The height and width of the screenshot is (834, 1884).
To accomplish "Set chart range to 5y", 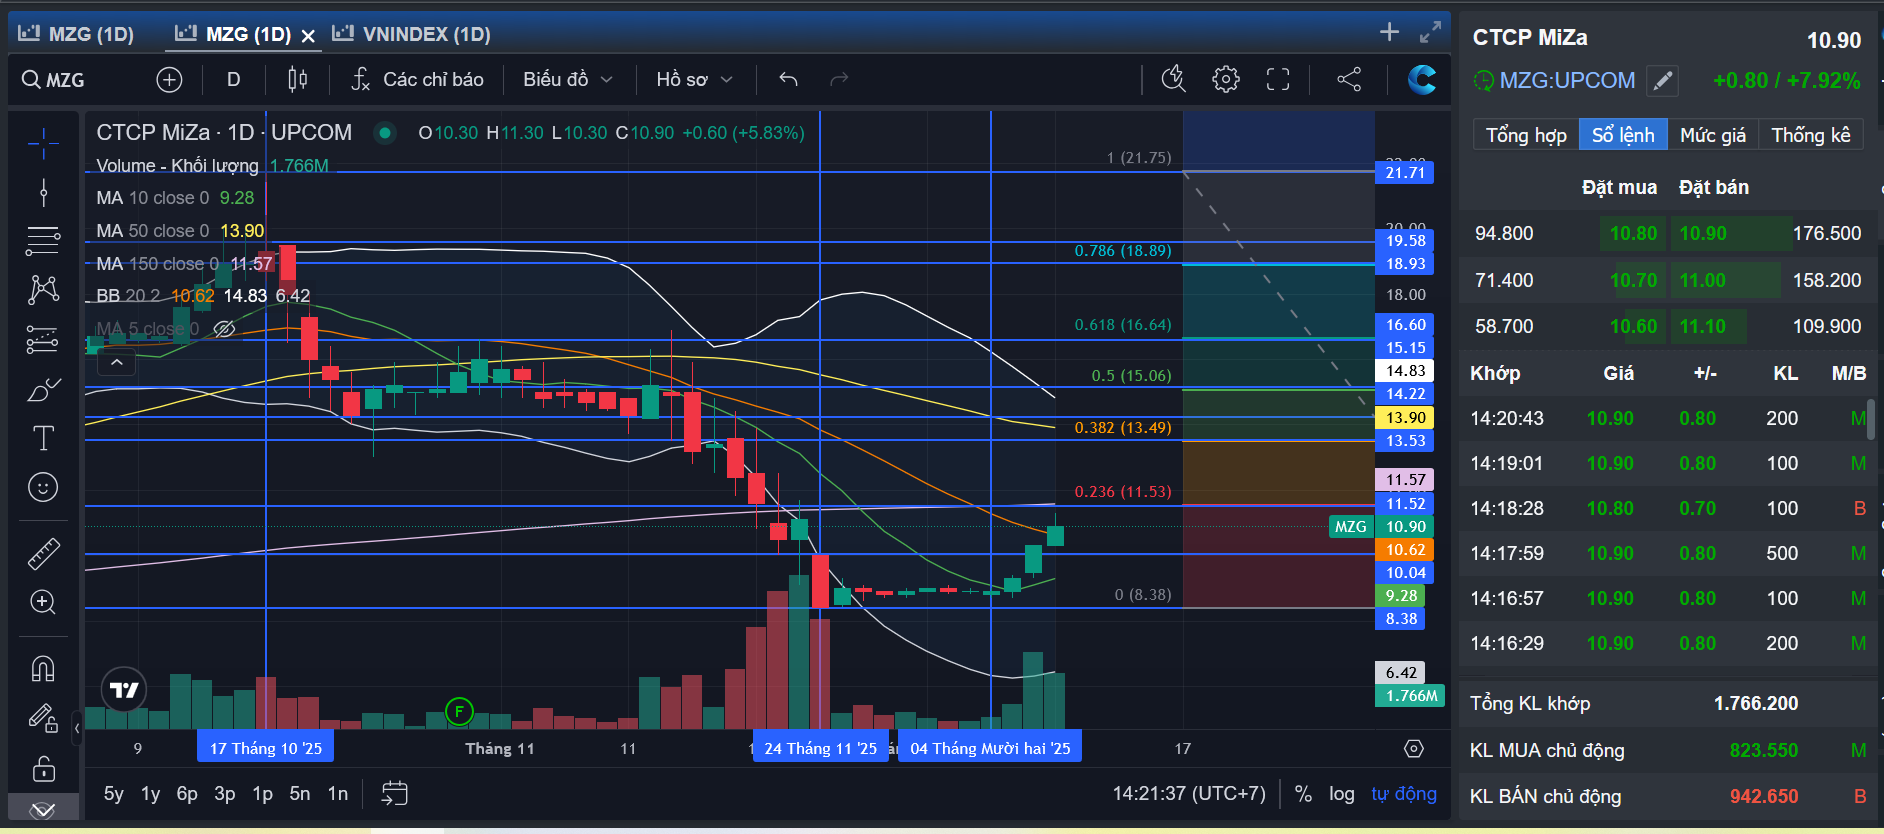I will 114,794.
